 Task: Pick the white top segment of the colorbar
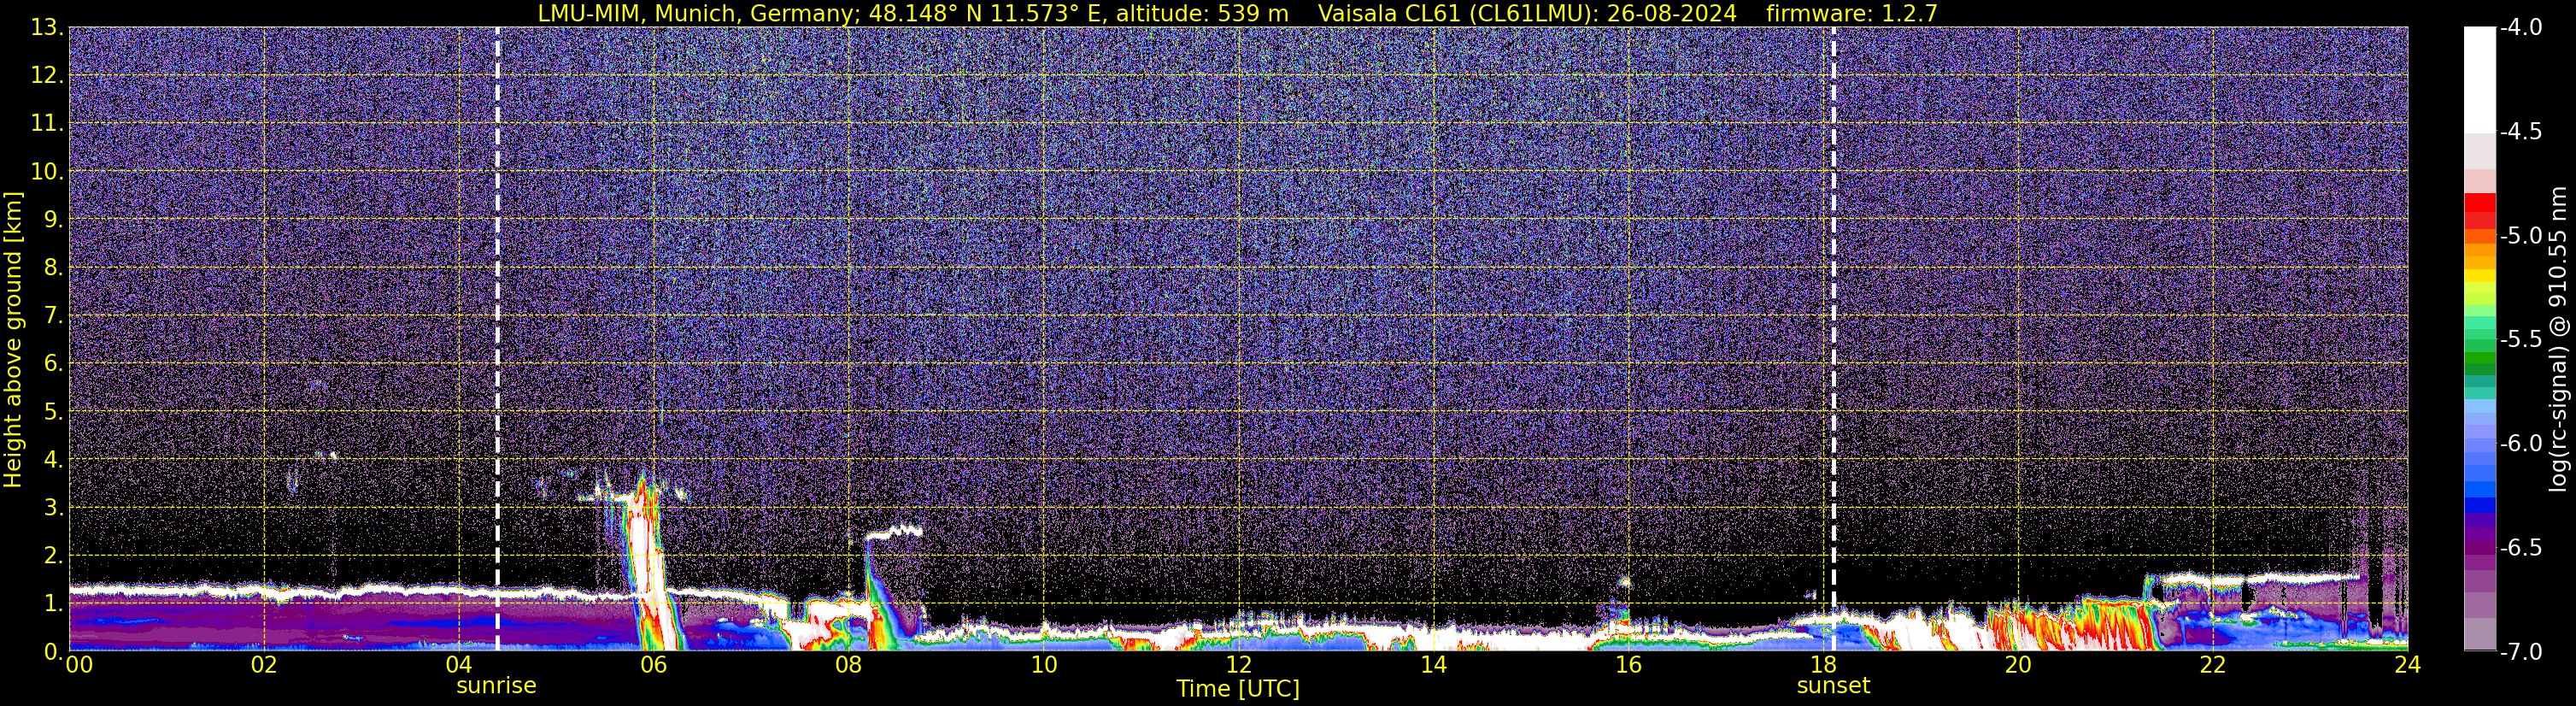pyautogui.click(x=2479, y=80)
